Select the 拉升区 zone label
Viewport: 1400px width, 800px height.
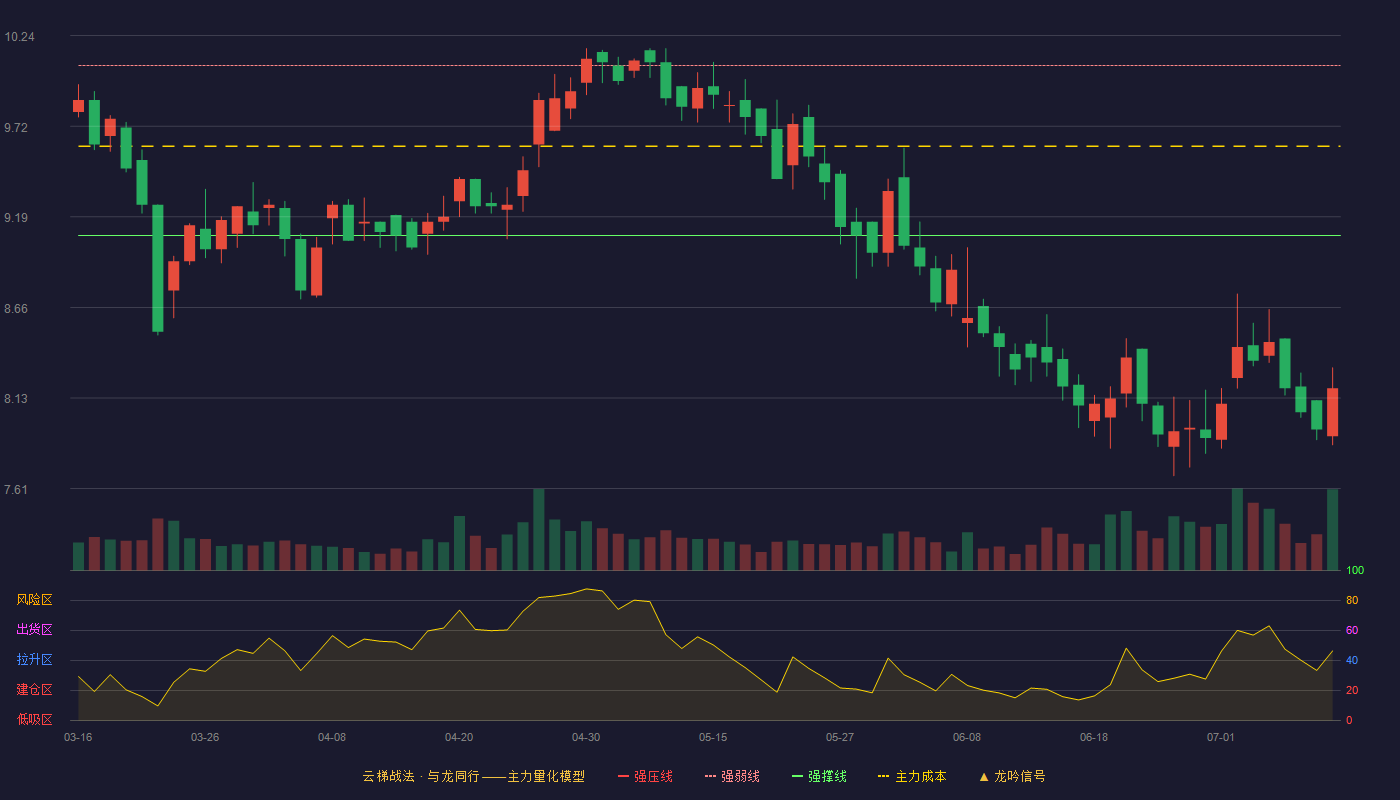click(x=34, y=660)
